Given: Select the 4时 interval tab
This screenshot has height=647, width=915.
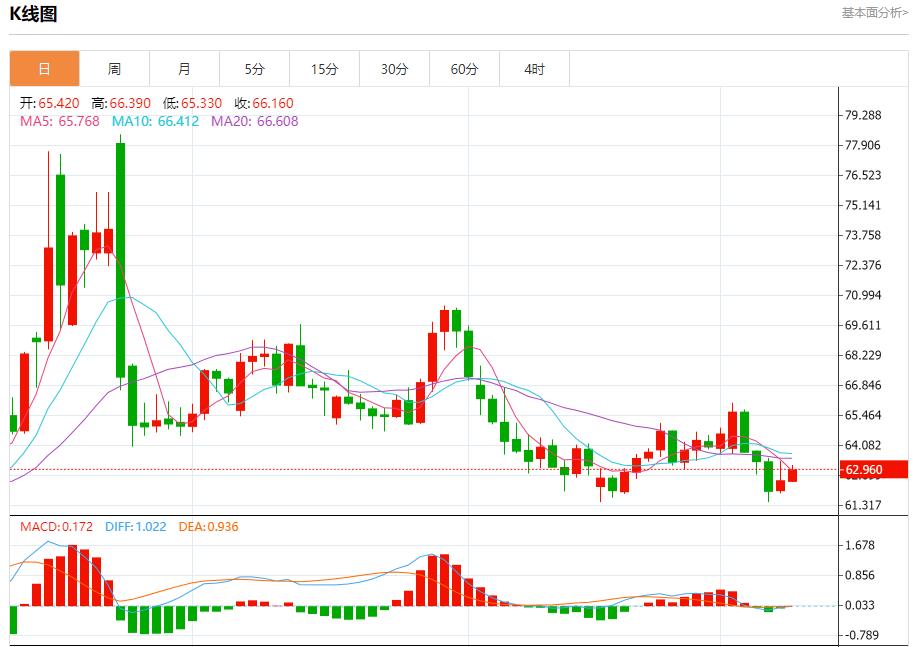Looking at the screenshot, I should click(534, 68).
